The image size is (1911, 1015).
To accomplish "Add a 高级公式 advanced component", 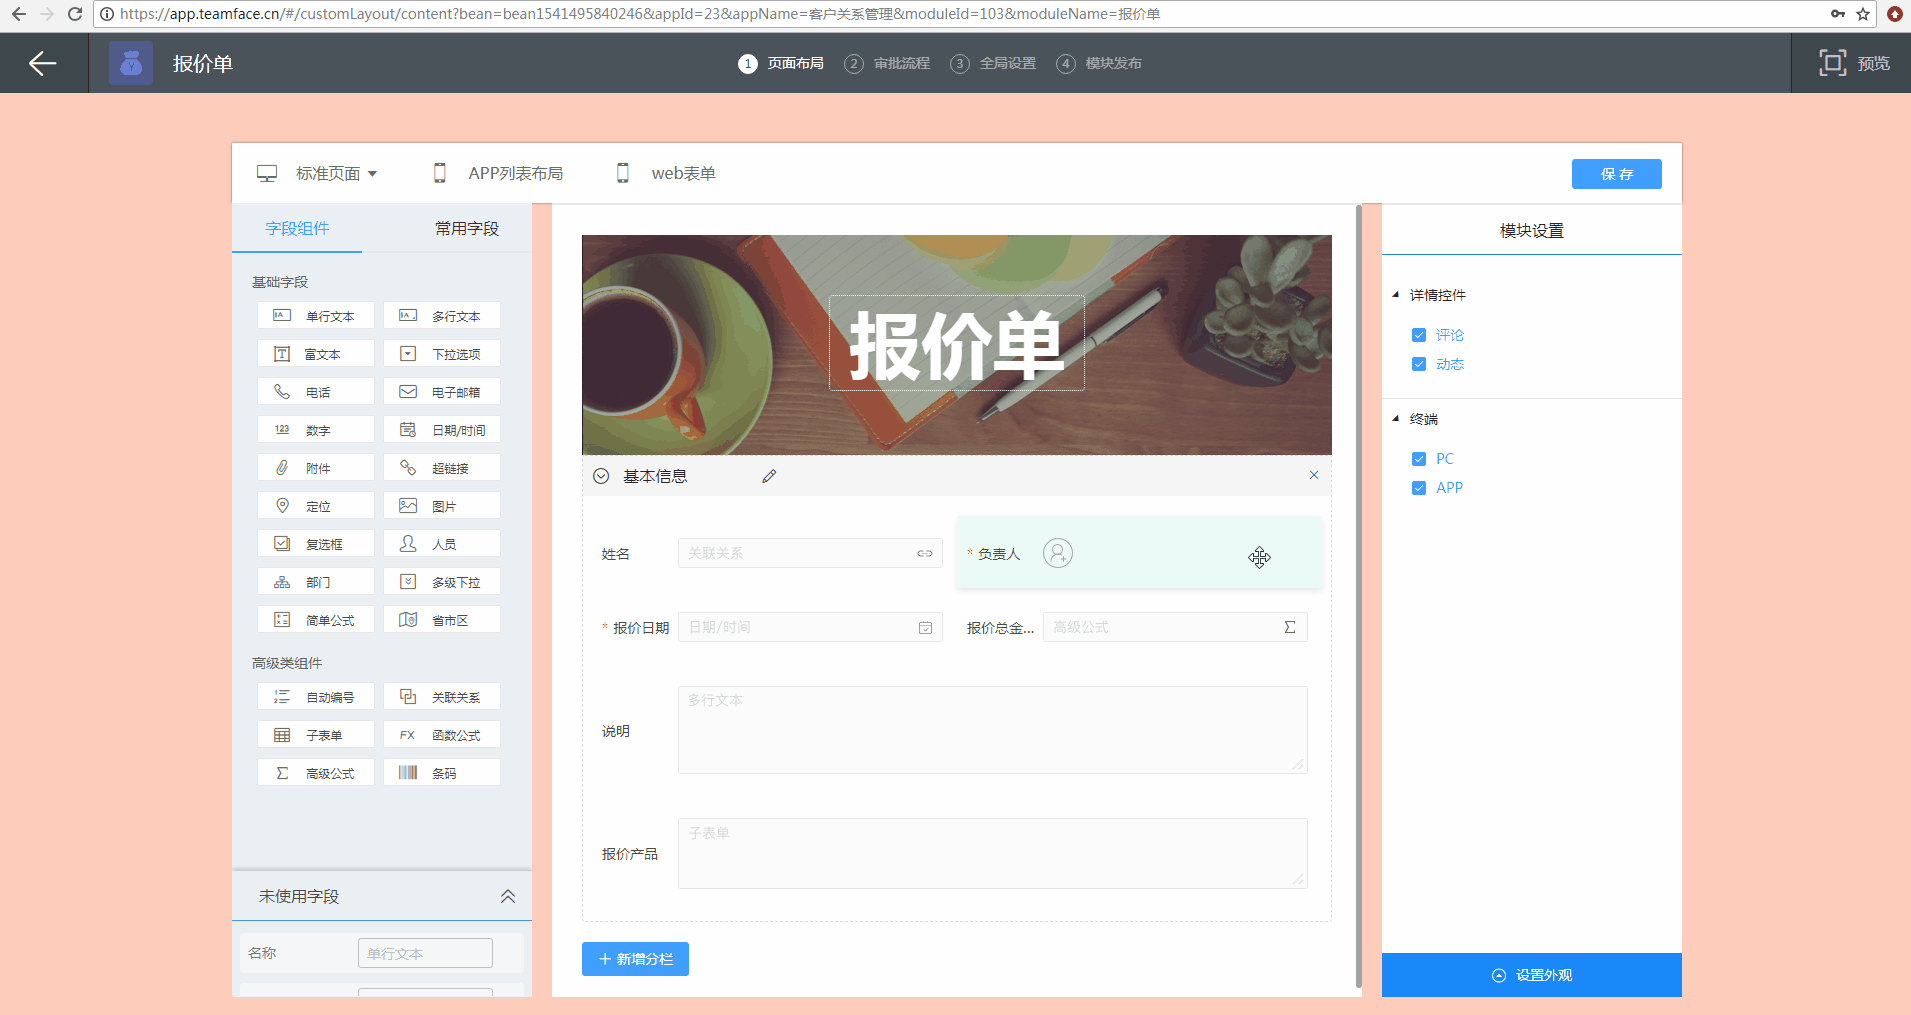I will 316,773.
